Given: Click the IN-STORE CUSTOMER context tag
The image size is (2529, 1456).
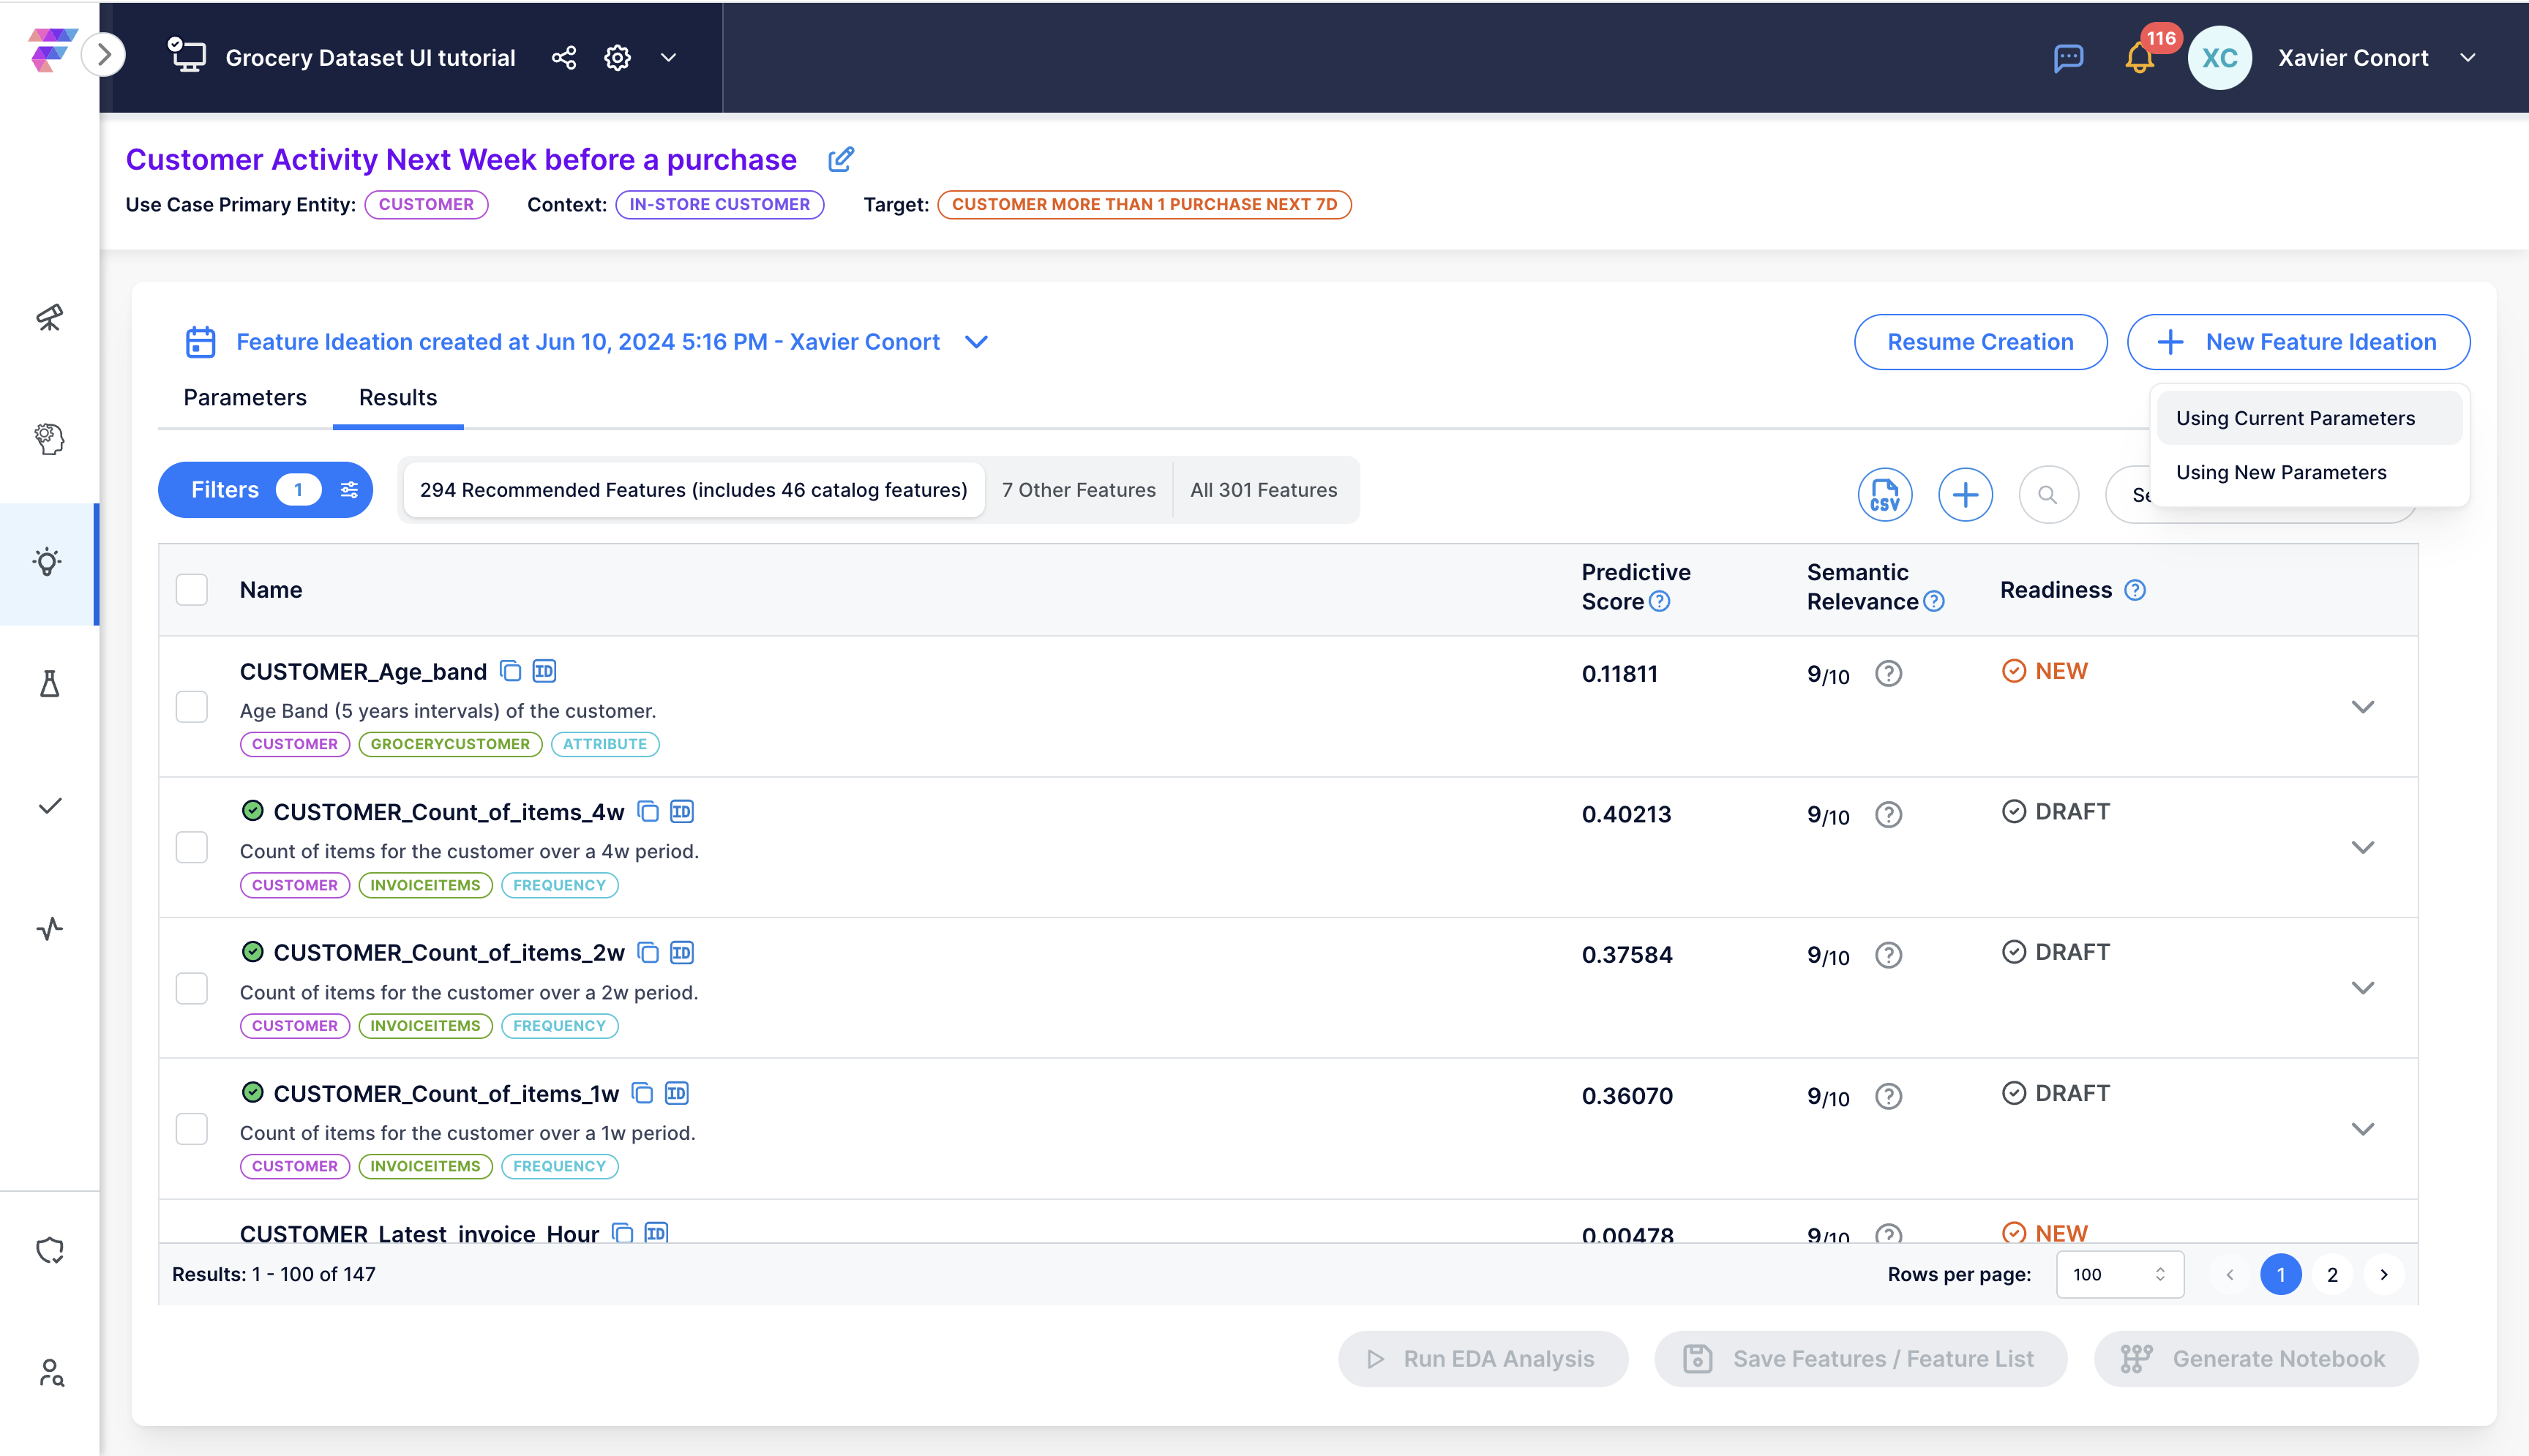Looking at the screenshot, I should 719,204.
